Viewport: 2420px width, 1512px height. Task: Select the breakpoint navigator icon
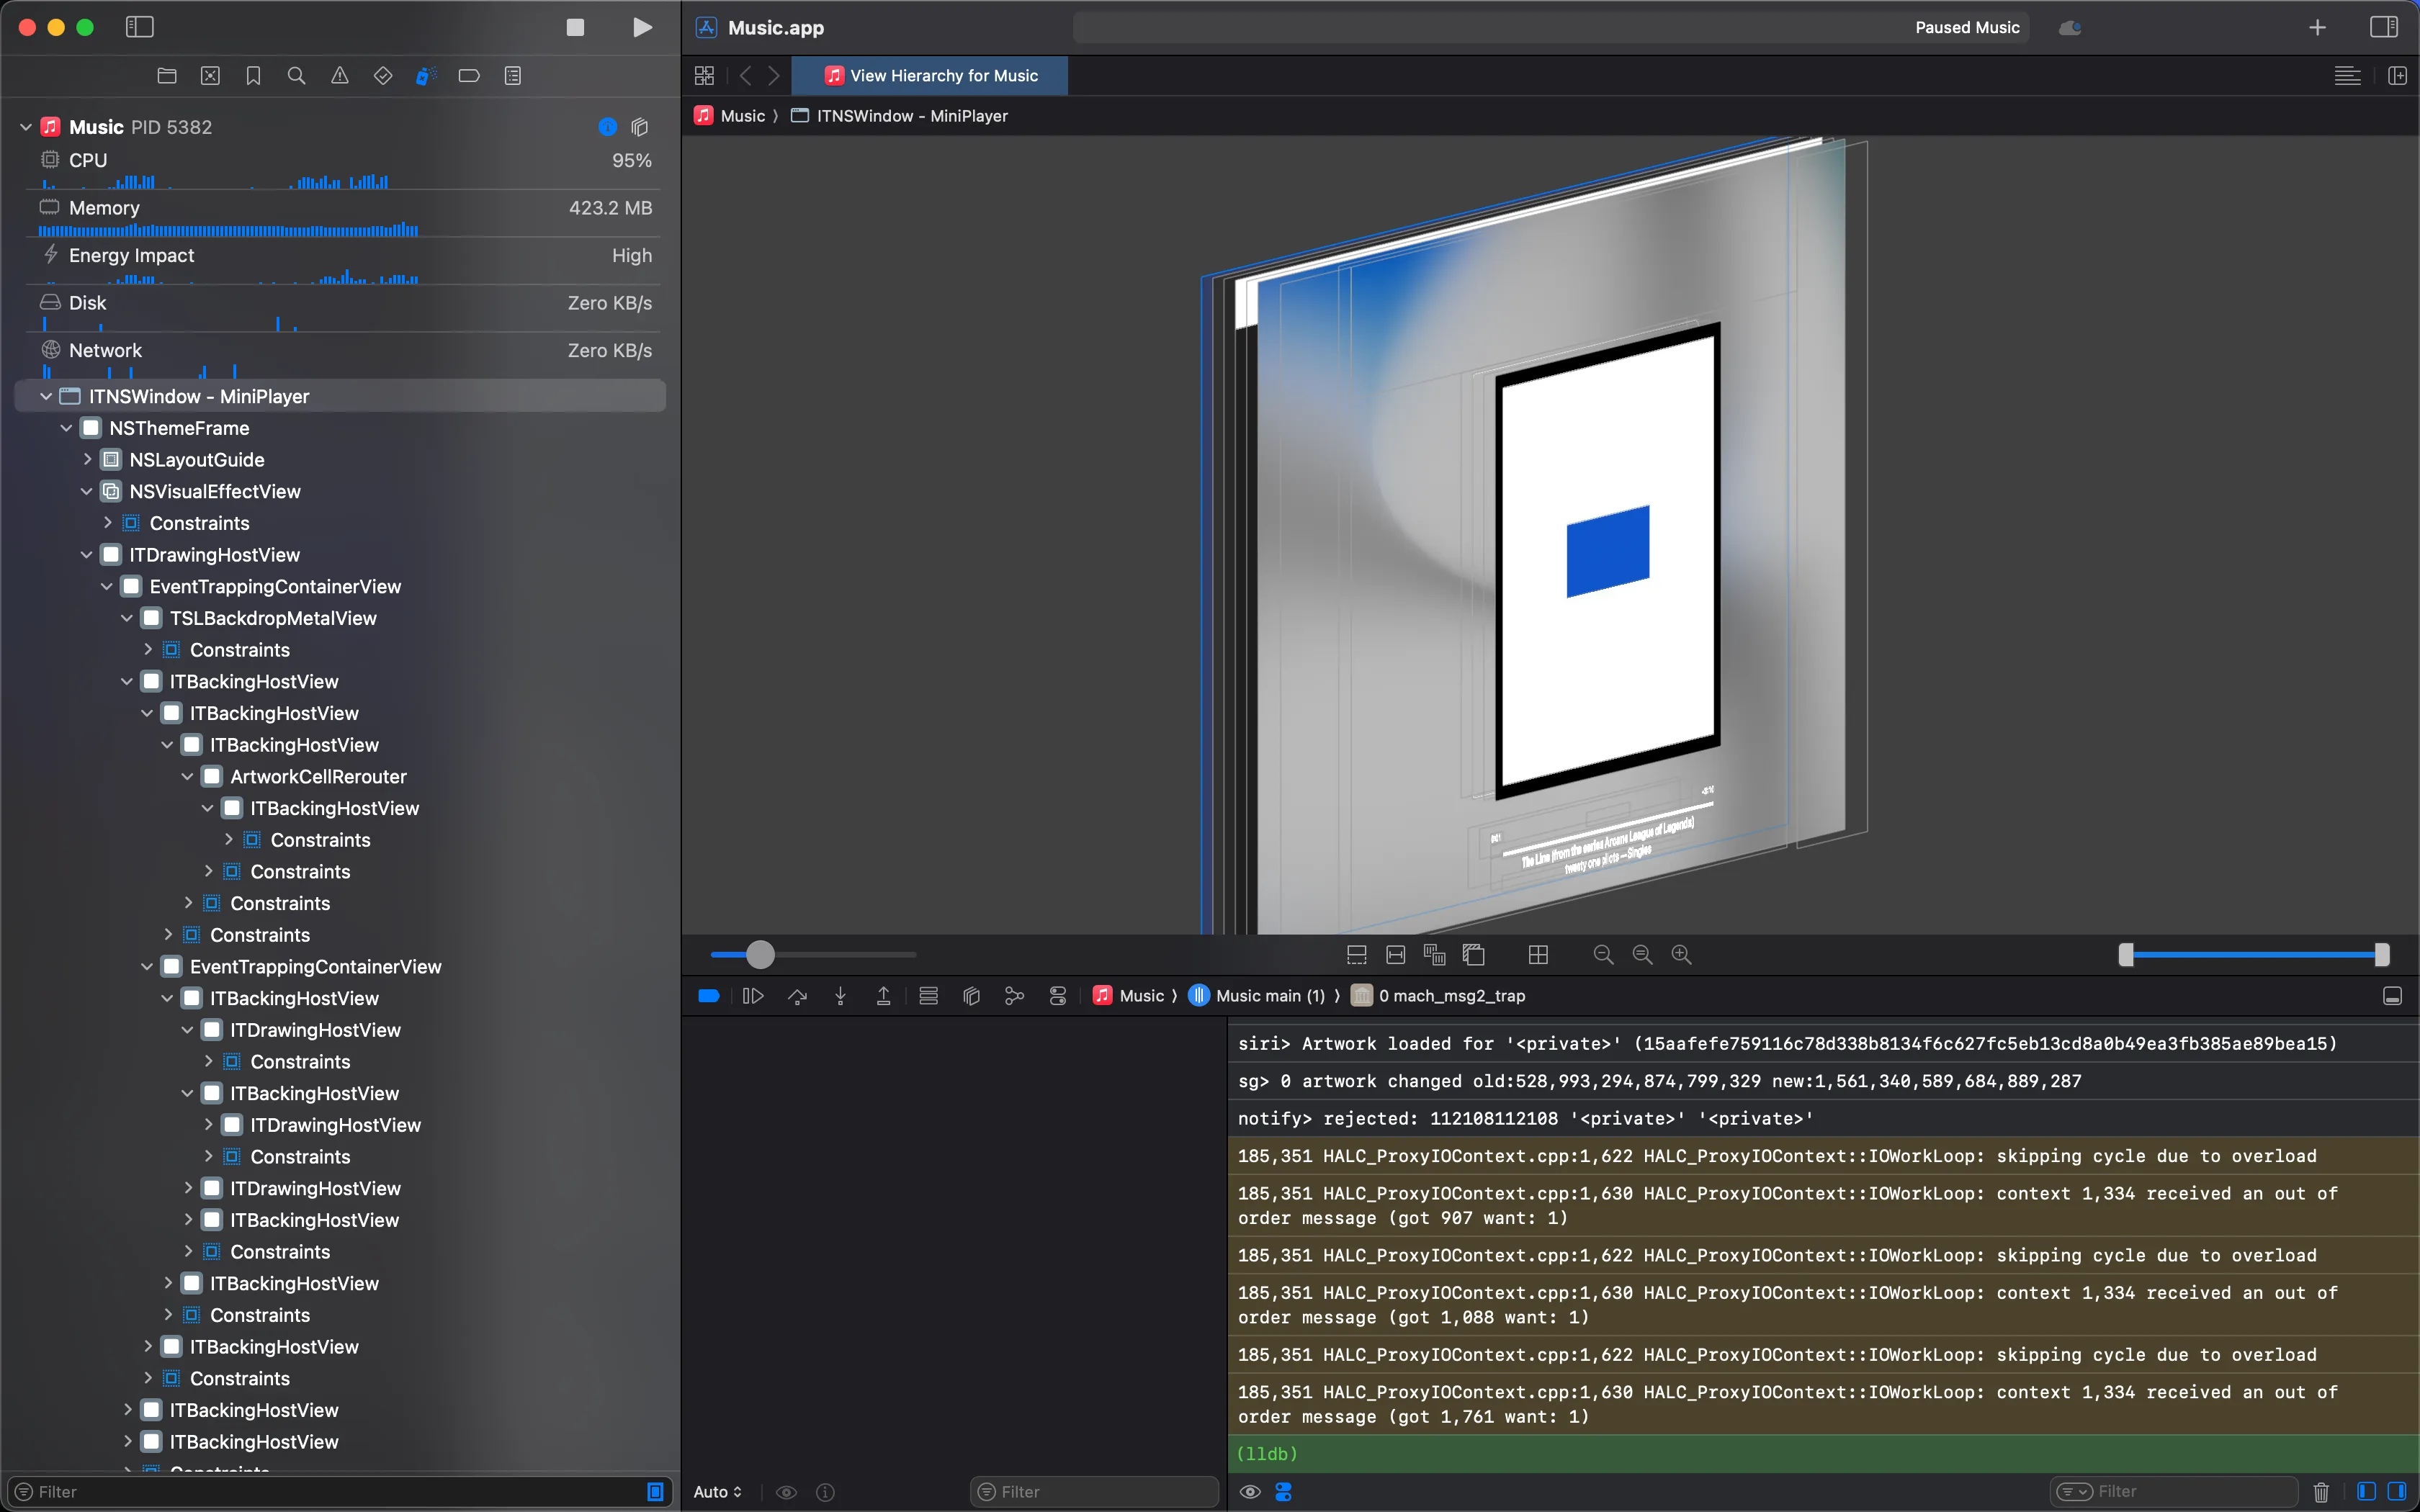(469, 76)
